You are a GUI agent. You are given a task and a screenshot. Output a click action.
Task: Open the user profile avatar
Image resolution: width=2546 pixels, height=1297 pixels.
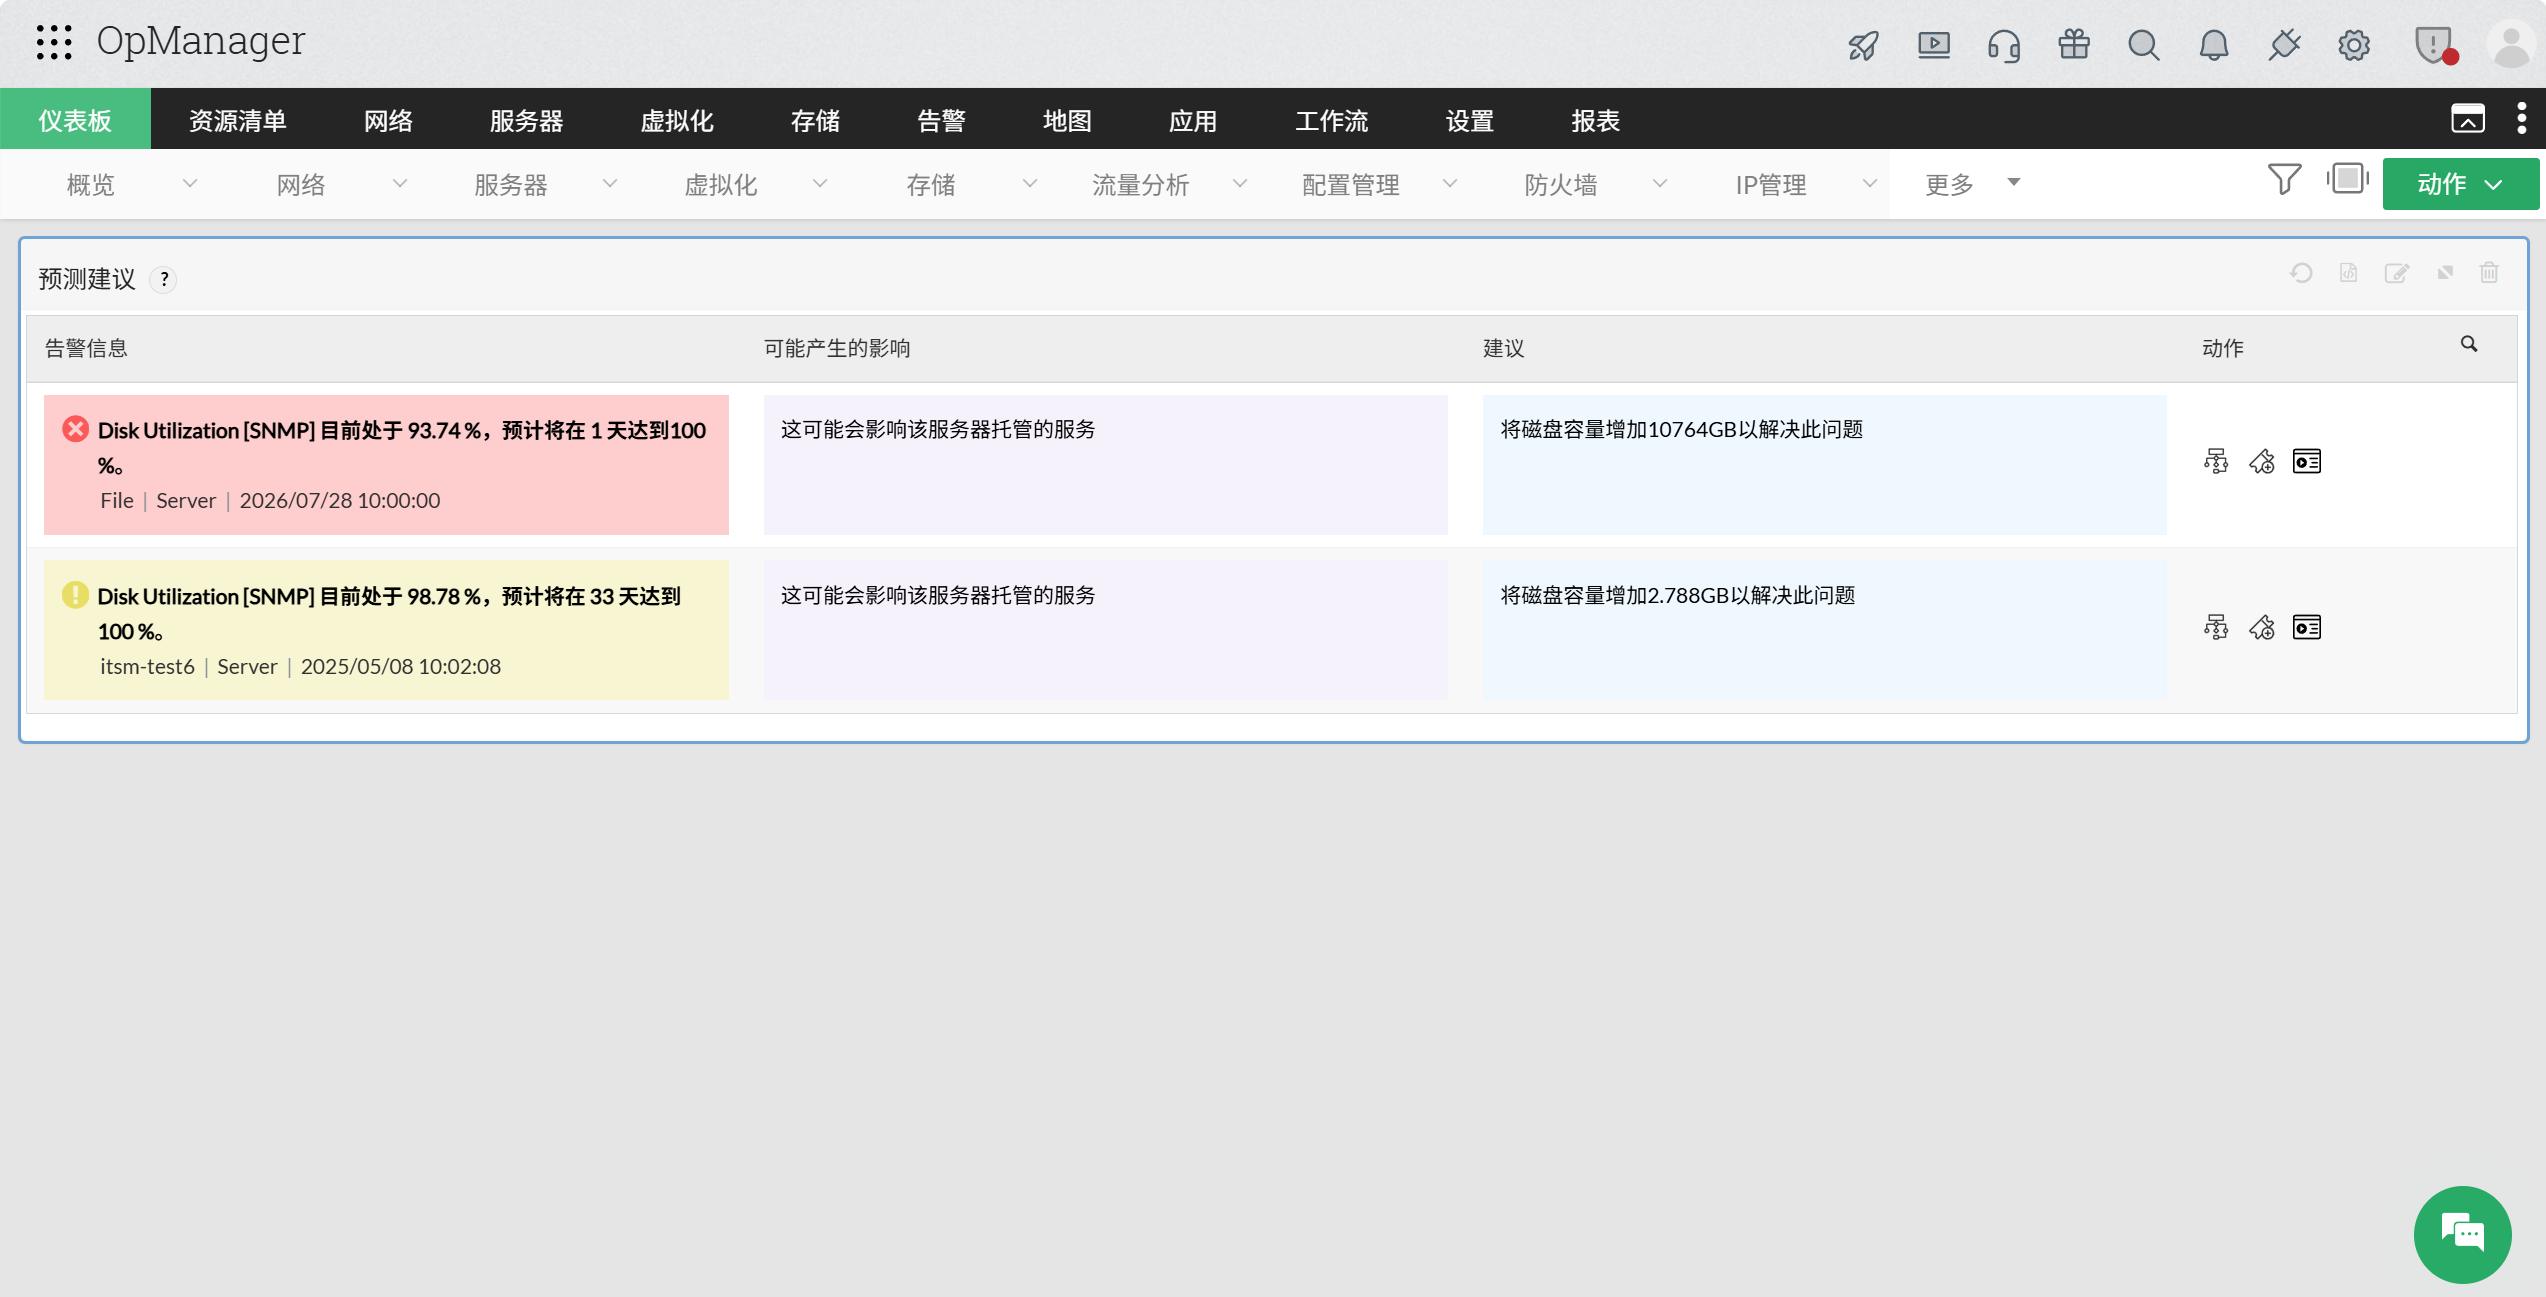click(2511, 45)
